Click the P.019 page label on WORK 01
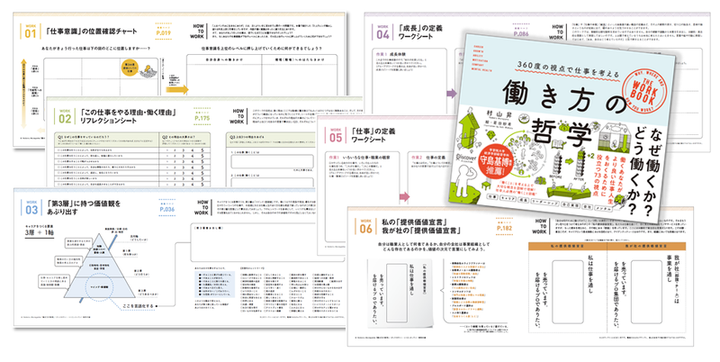 (163, 33)
